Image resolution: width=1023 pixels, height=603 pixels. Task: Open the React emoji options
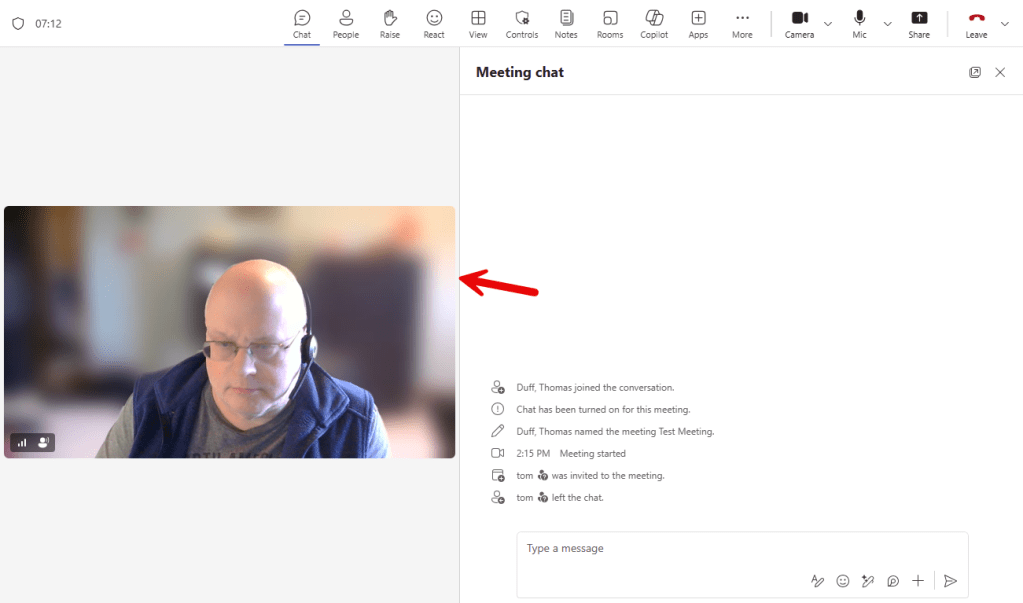(434, 23)
